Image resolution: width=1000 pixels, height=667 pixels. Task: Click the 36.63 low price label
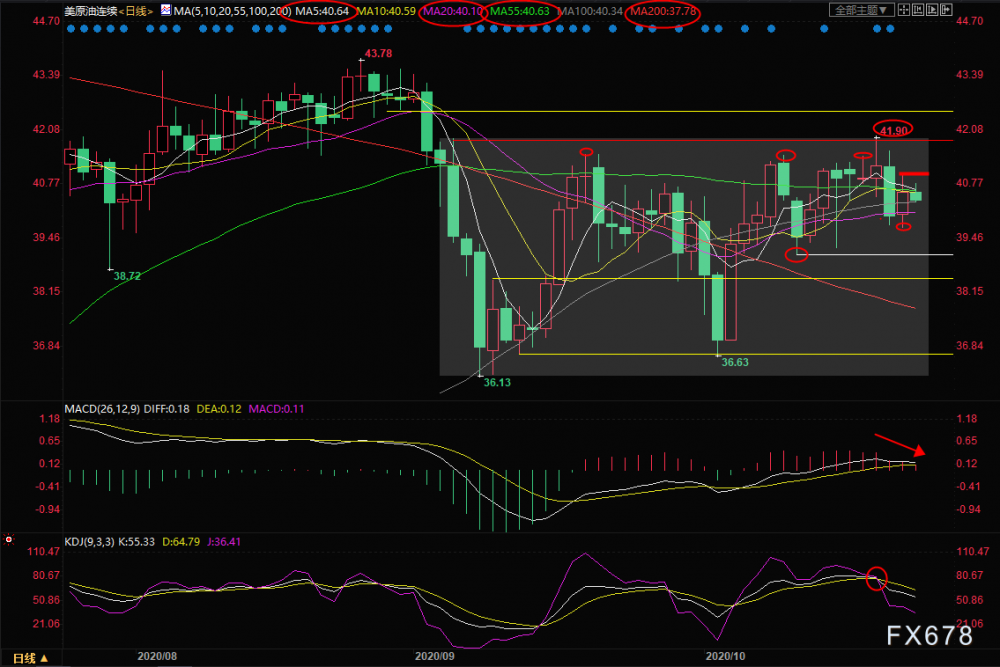click(x=735, y=362)
